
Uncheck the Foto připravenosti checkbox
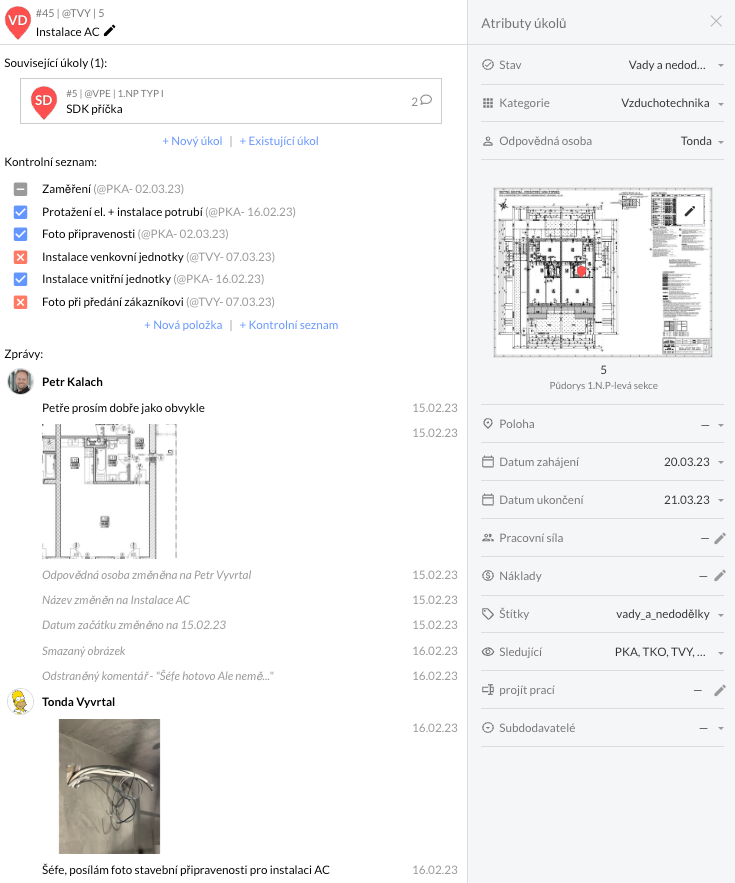[20, 234]
